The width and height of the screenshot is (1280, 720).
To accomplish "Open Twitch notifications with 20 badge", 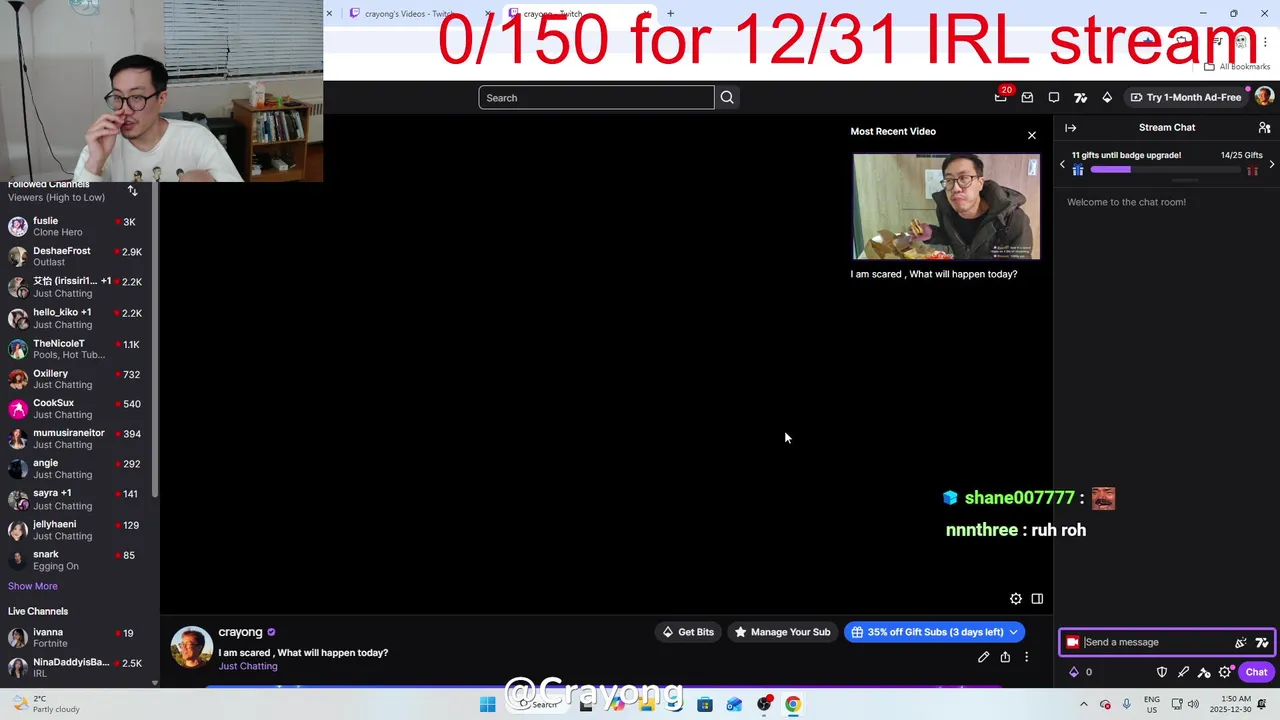I will 1001,97.
